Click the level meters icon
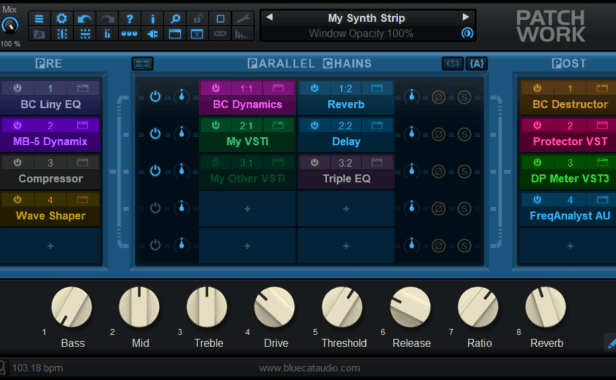616x380 pixels. tap(107, 34)
